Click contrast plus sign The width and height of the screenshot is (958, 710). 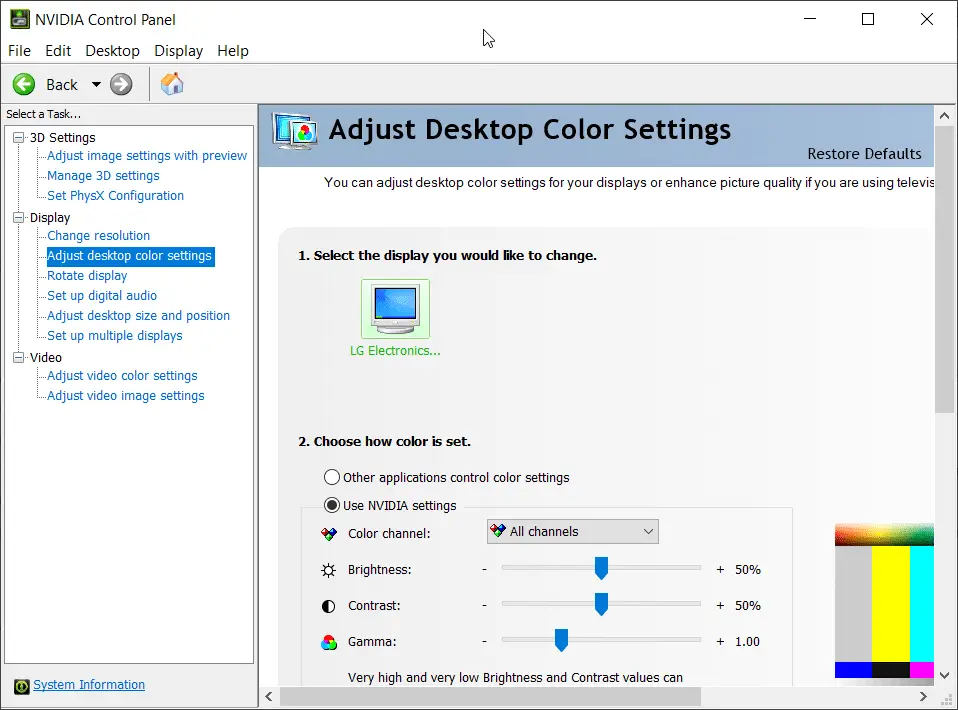coord(720,606)
